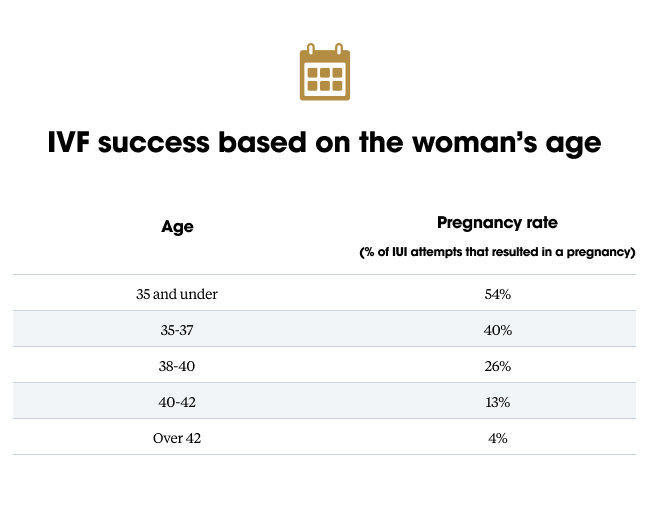Select the Over 42 age cell
This screenshot has width=650, height=511.
click(177, 438)
